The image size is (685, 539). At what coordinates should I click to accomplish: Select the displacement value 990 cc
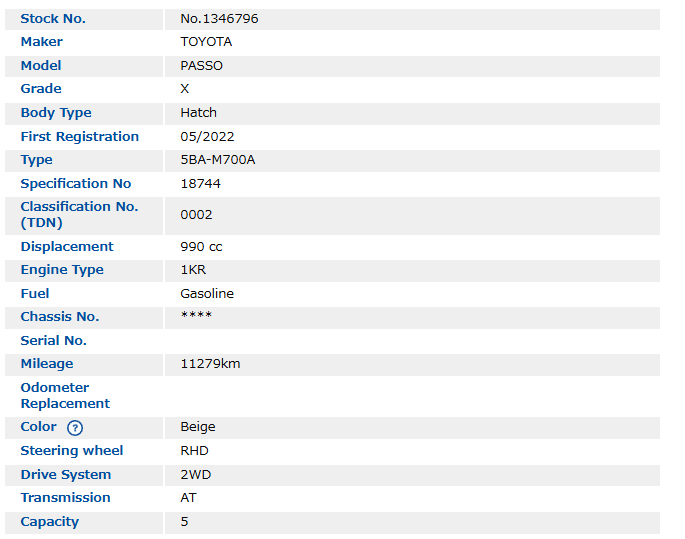coord(201,247)
